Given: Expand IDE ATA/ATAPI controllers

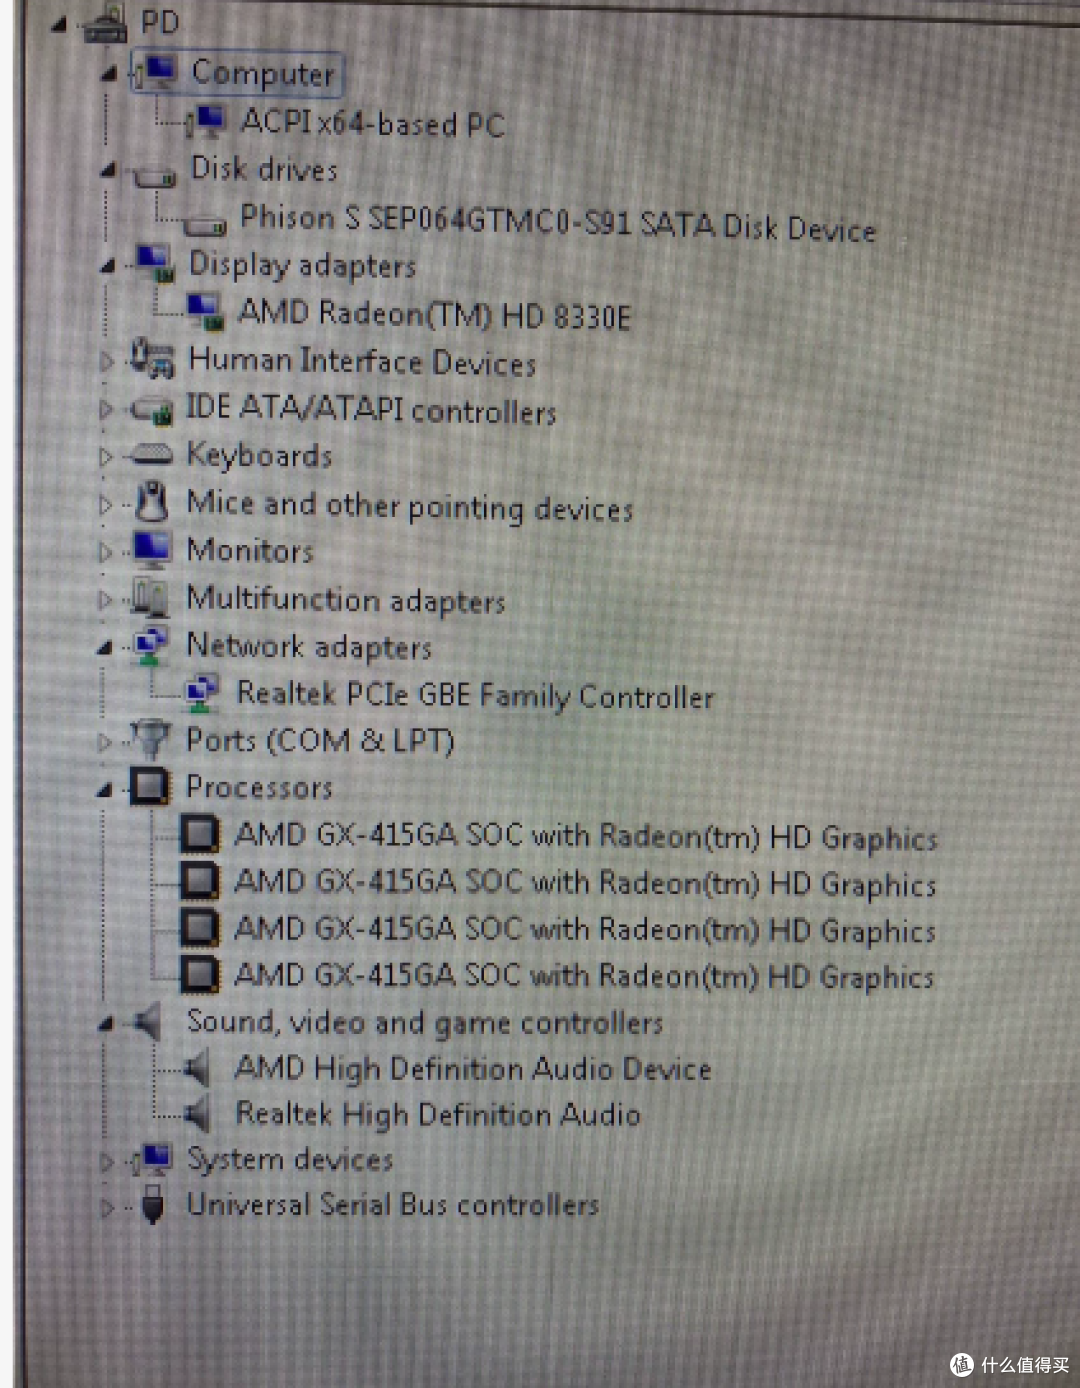Looking at the screenshot, I should 106,409.
